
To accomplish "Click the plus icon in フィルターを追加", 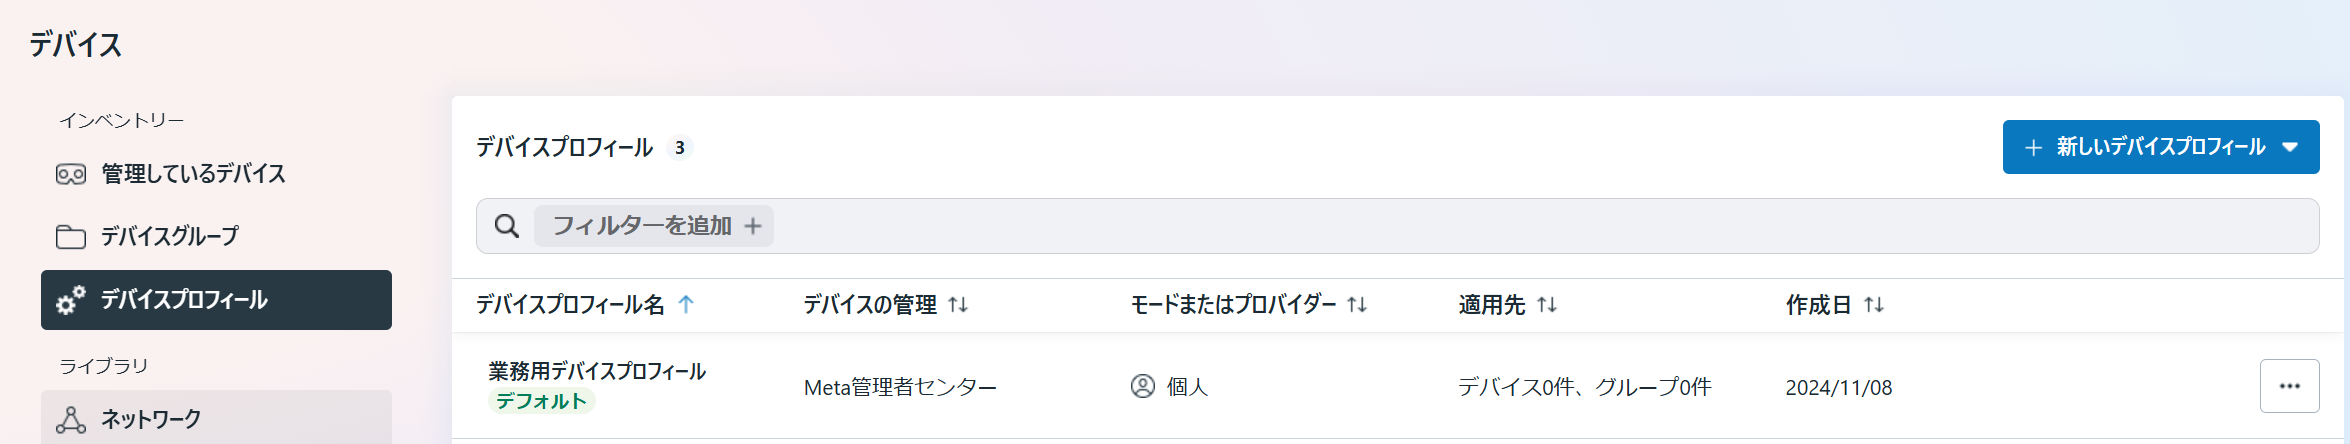I will tap(753, 227).
